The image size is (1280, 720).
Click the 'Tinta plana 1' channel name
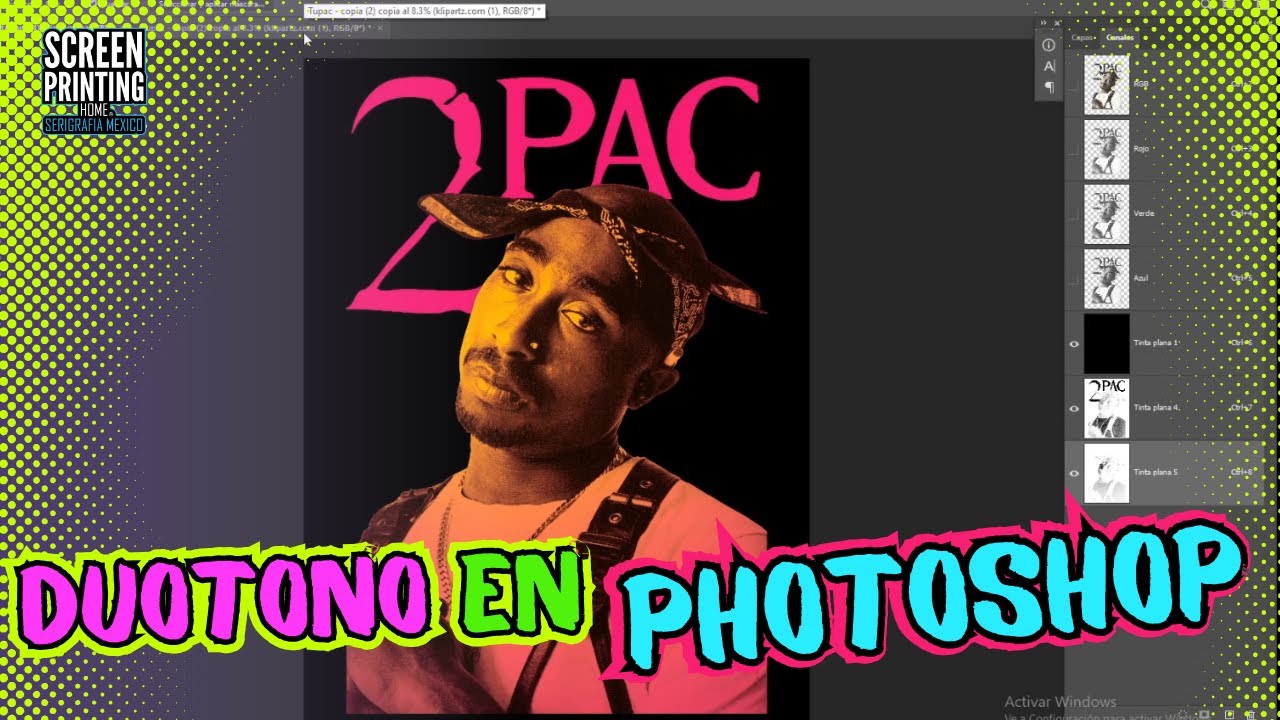click(x=1157, y=343)
